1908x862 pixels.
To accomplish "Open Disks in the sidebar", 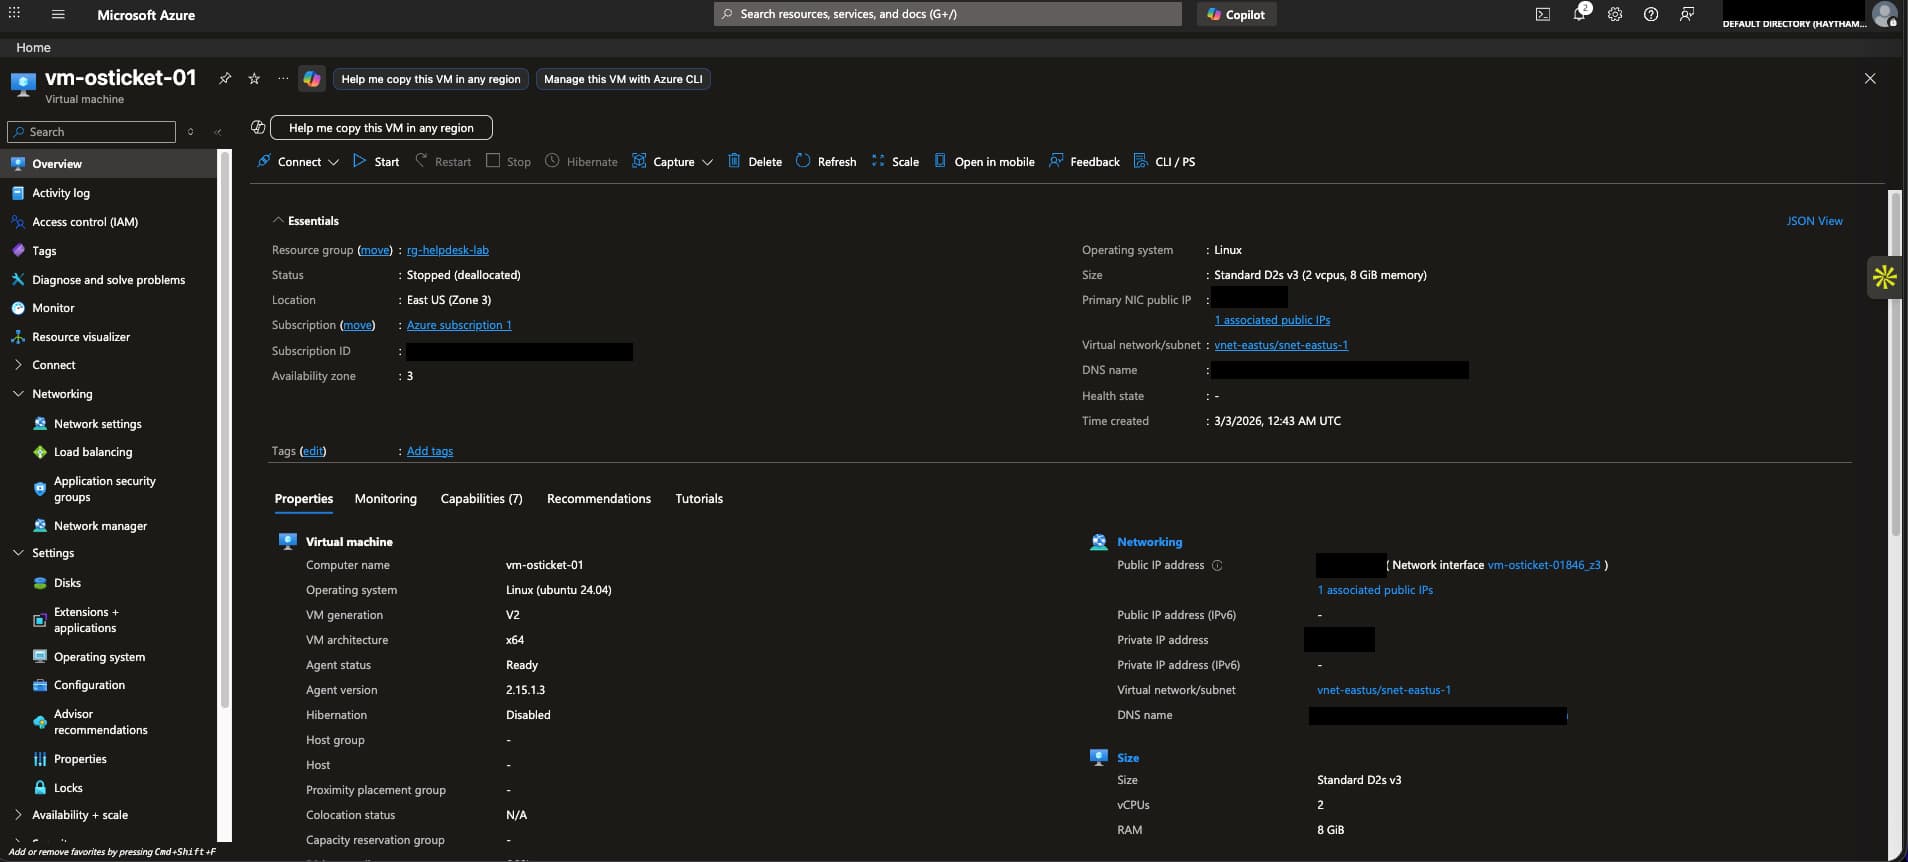I will pyautogui.click(x=67, y=583).
